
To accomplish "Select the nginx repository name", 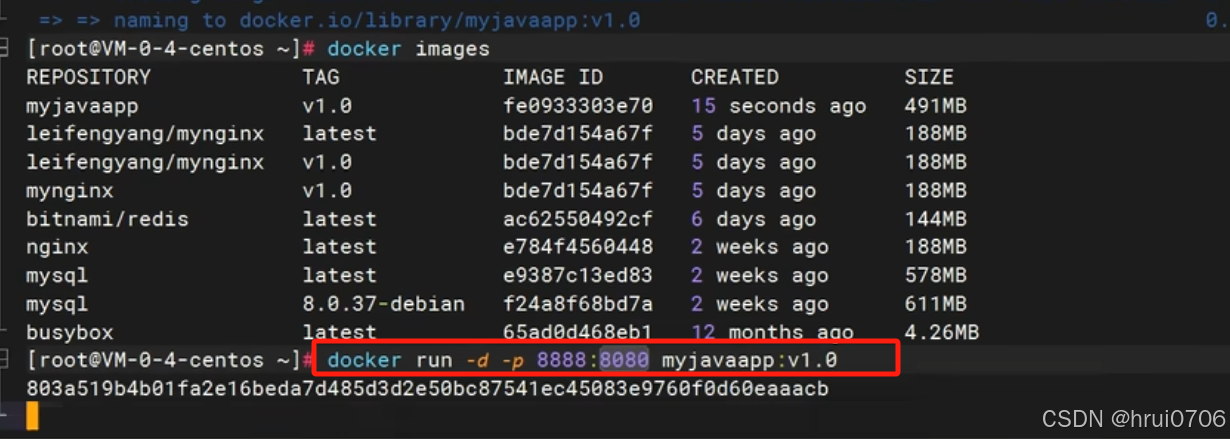I will pos(57,247).
